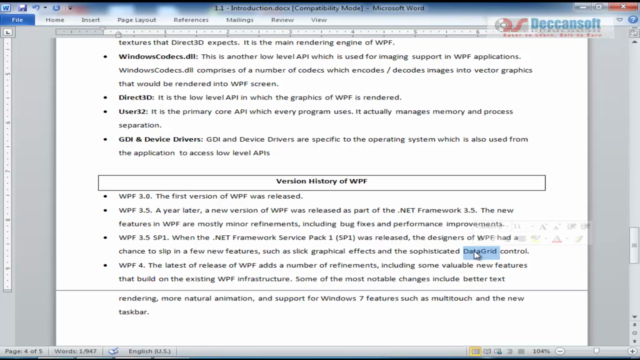Click the English (U.S.) language indicator
Viewport: 640px width, 360px height.
click(x=149, y=351)
